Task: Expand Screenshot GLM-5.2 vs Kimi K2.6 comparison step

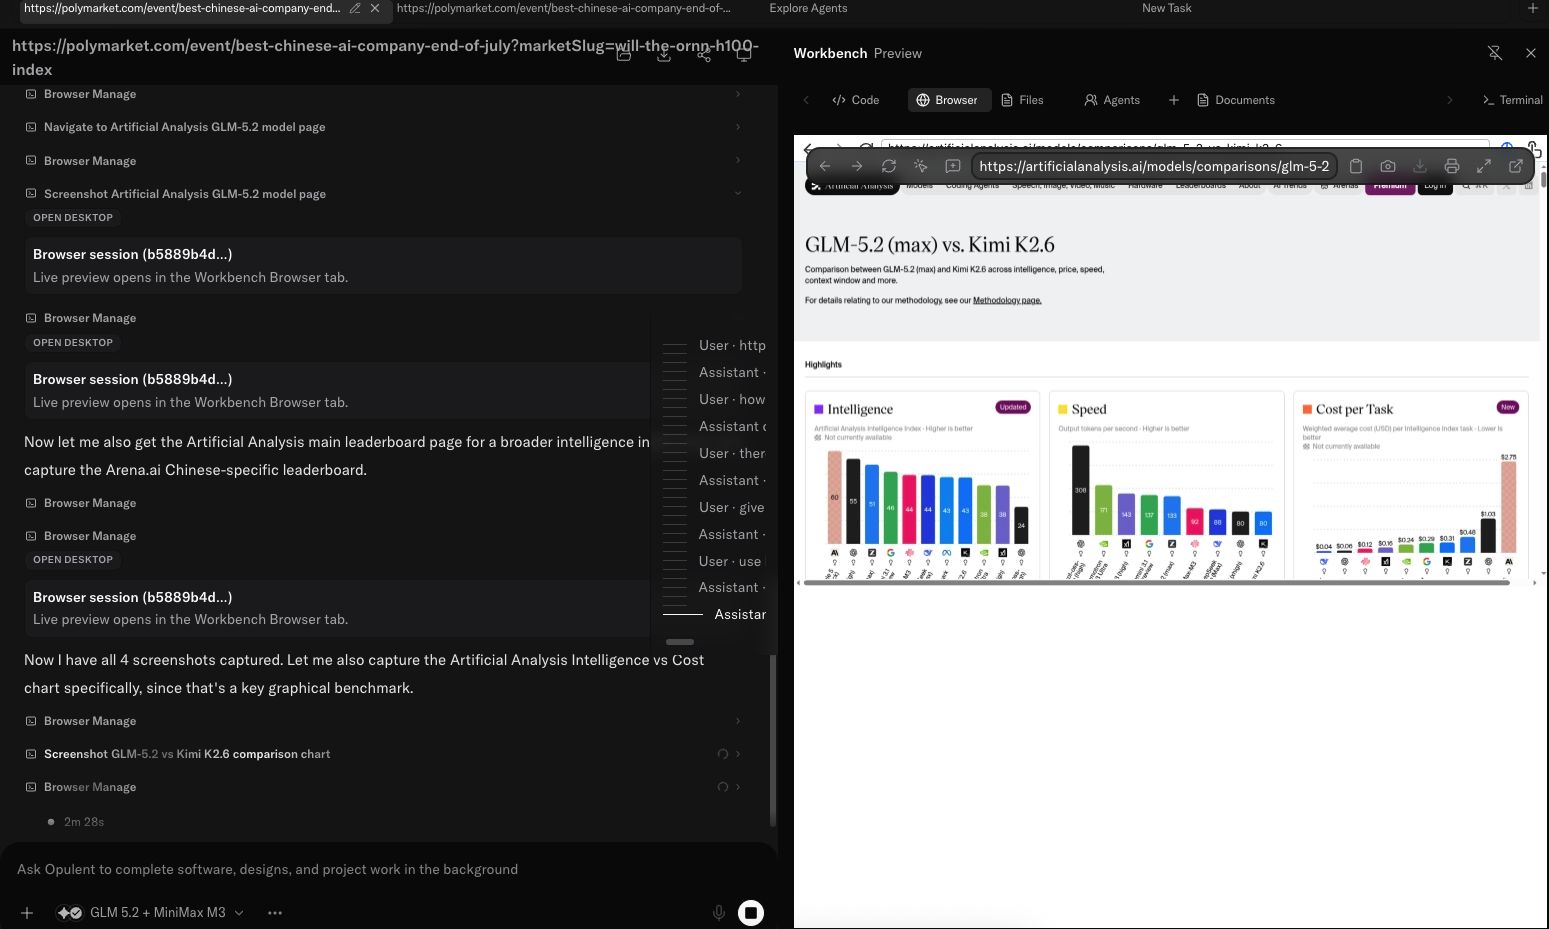Action: click(x=382, y=754)
